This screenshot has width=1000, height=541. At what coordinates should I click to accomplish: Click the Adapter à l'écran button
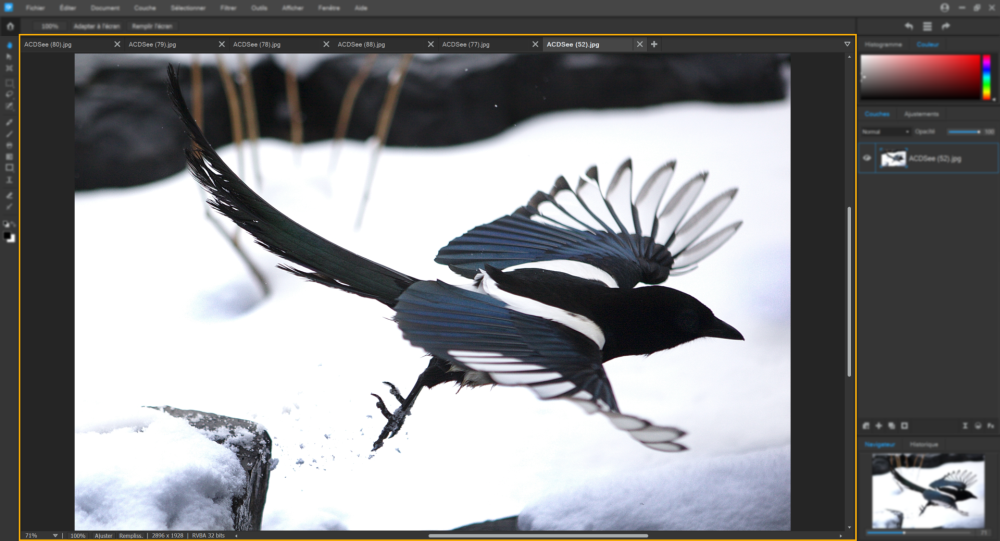tap(97, 26)
